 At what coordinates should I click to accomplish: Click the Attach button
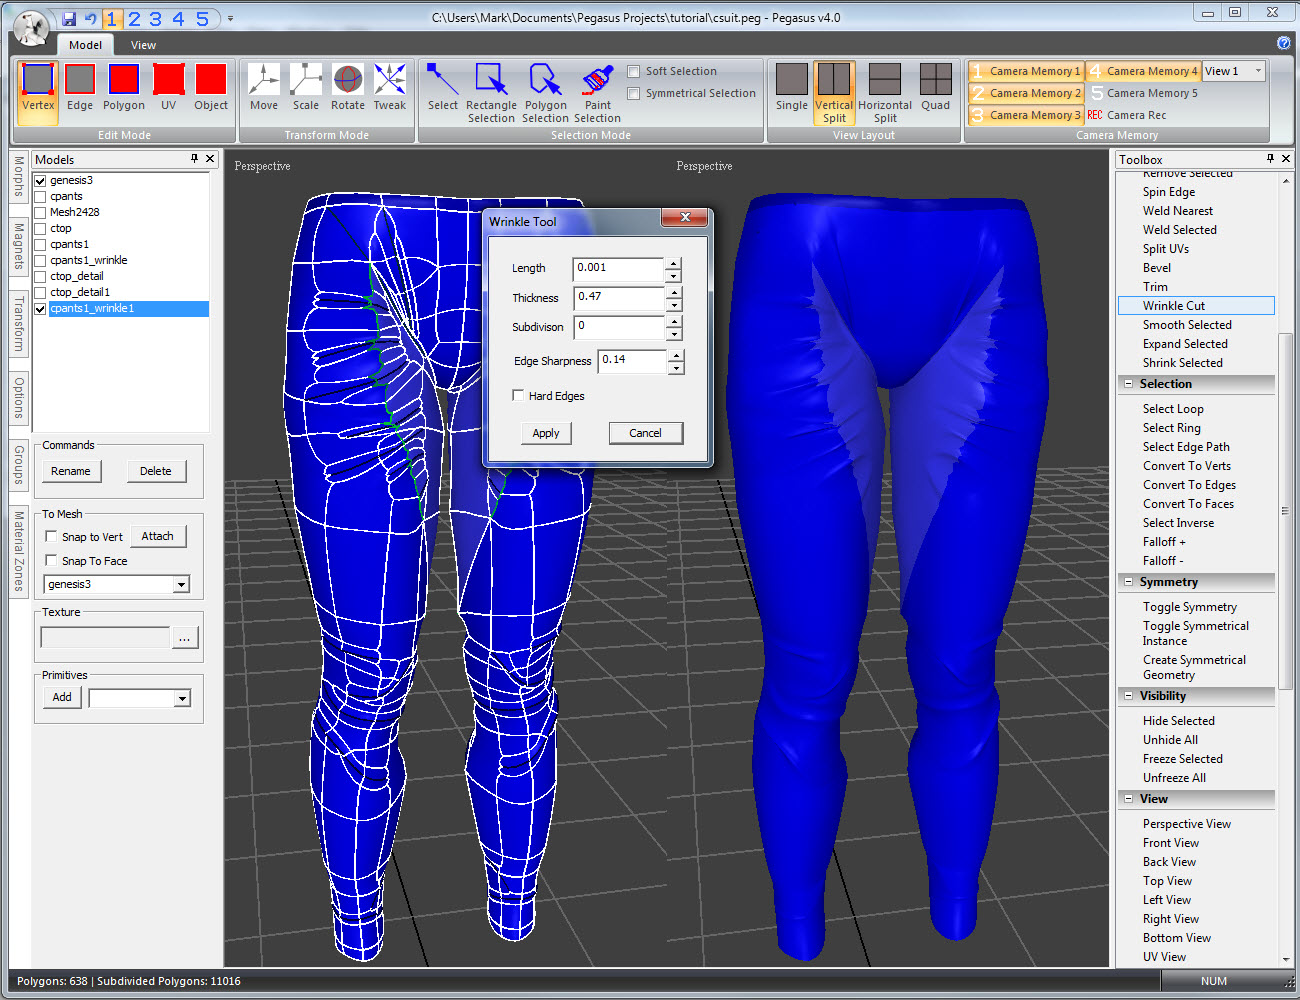pyautogui.click(x=157, y=536)
